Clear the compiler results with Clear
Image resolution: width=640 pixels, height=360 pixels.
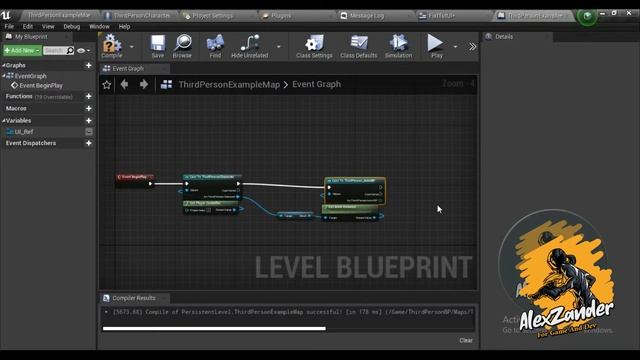pos(466,340)
